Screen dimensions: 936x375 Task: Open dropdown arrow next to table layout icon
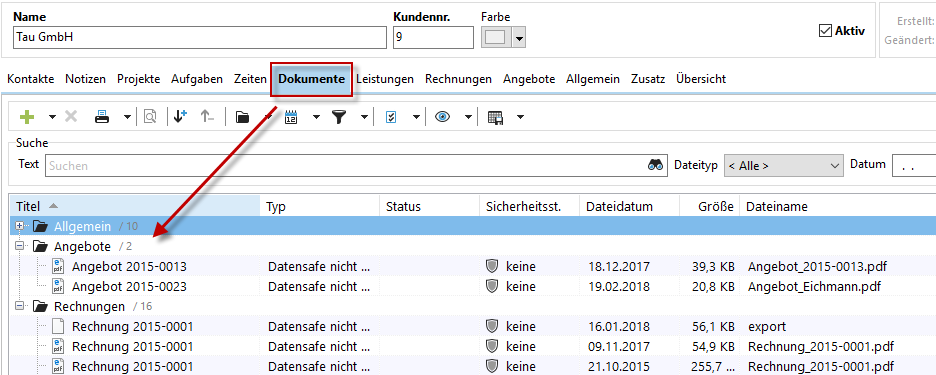[521, 117]
